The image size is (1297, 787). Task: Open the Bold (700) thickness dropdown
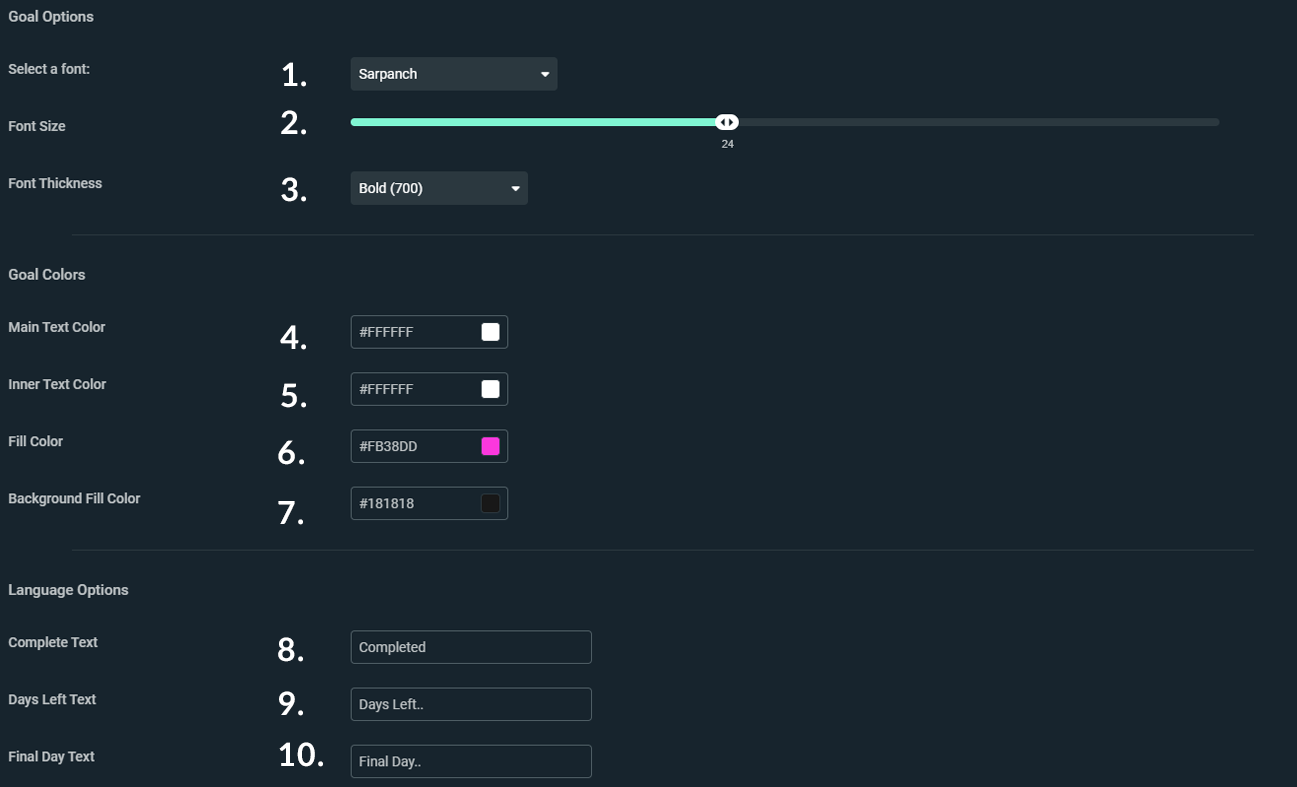pyautogui.click(x=439, y=188)
